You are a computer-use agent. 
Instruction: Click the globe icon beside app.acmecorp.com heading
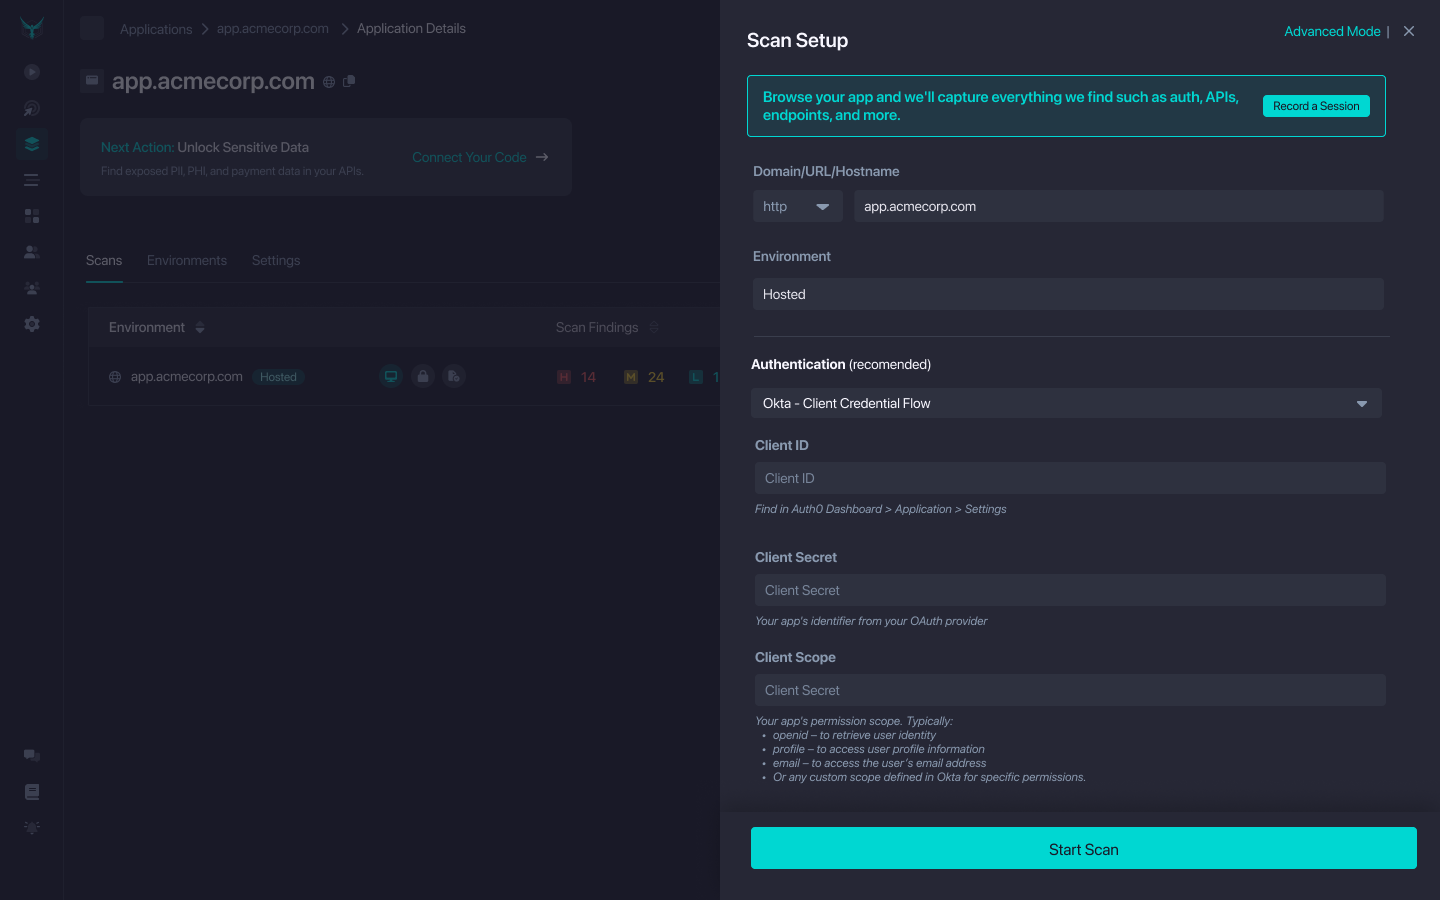point(329,81)
